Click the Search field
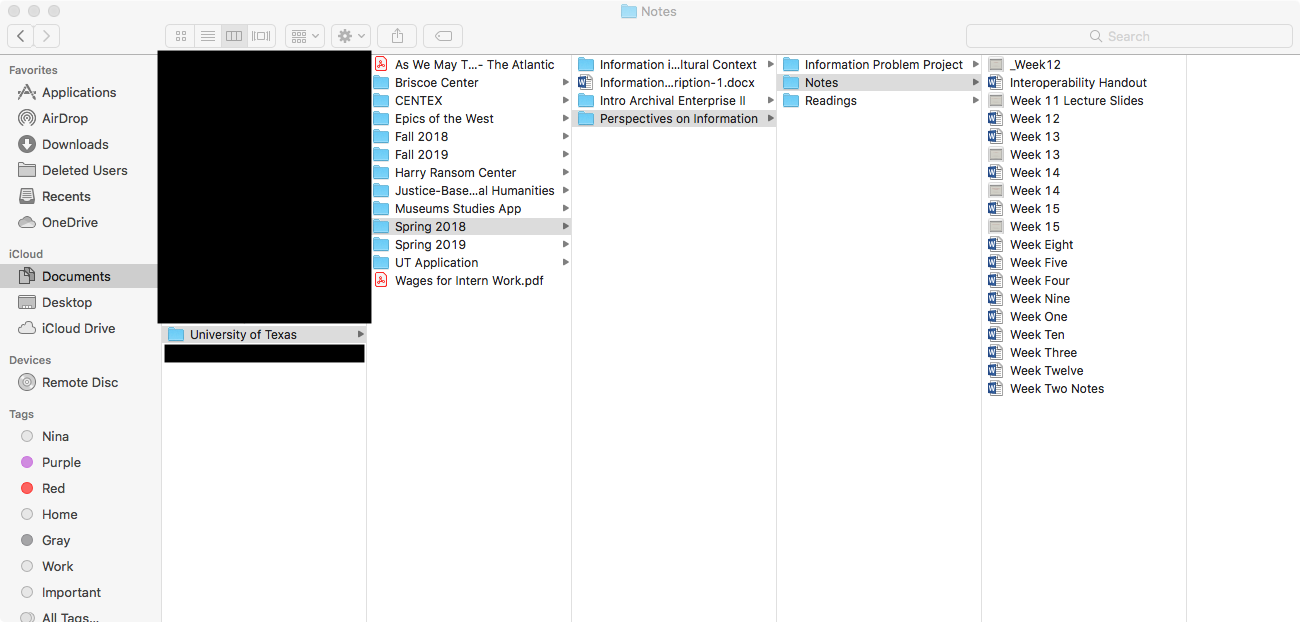Image resolution: width=1300 pixels, height=622 pixels. click(x=1129, y=36)
